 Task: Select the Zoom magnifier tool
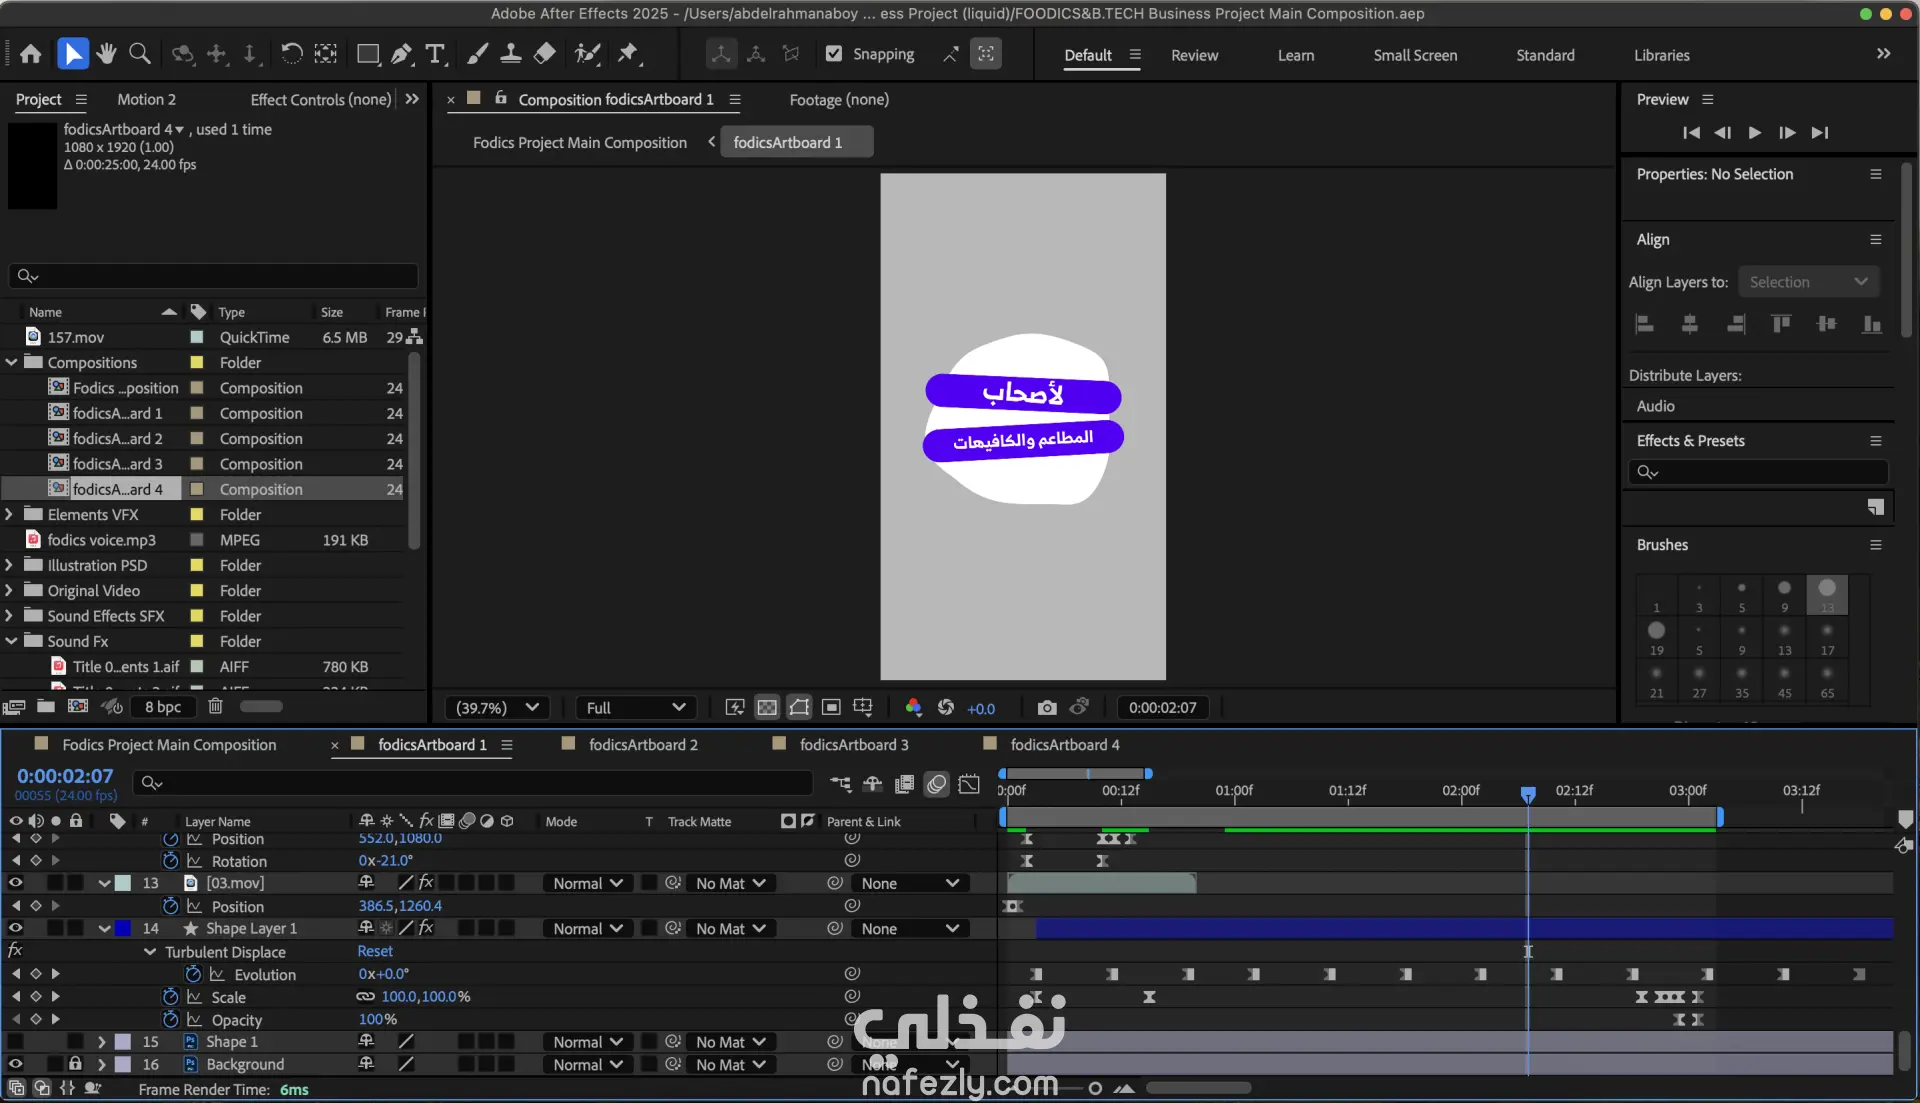tap(140, 54)
